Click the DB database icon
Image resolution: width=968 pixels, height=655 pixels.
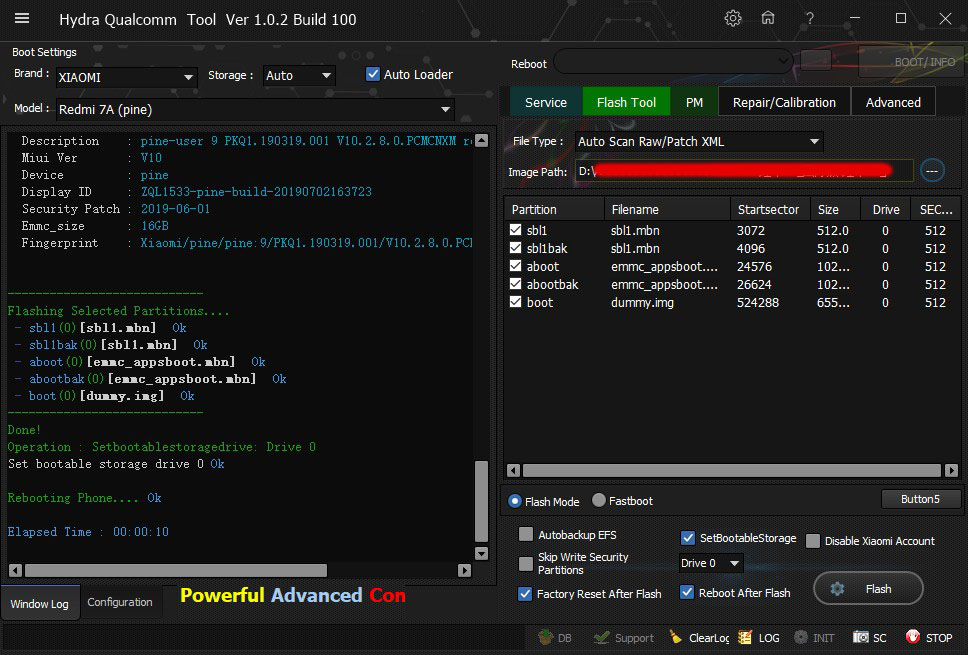click(x=555, y=637)
